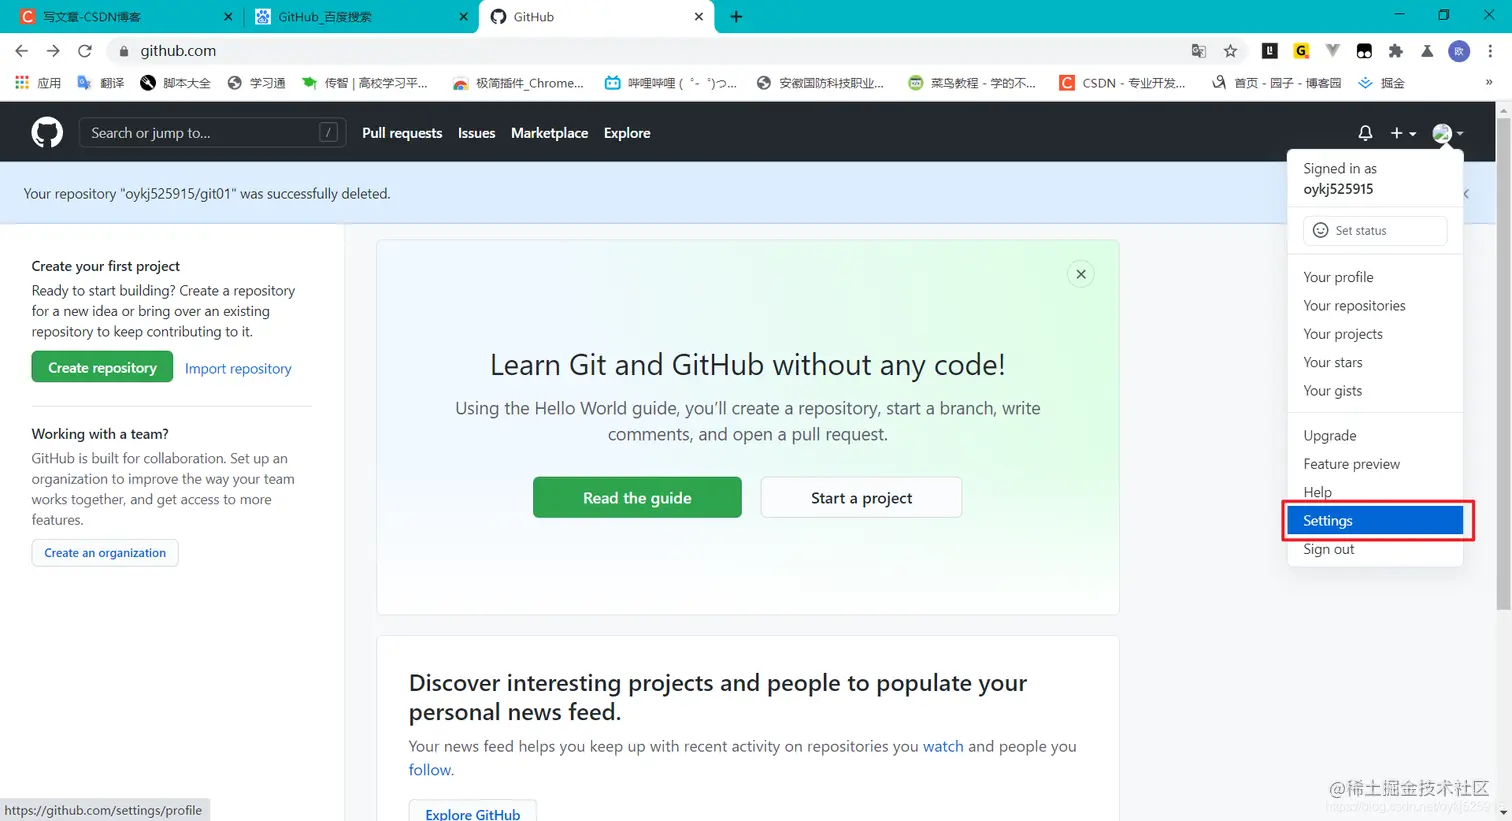
Task: Open the 哔哩哔哩 bookmark
Action: point(671,83)
